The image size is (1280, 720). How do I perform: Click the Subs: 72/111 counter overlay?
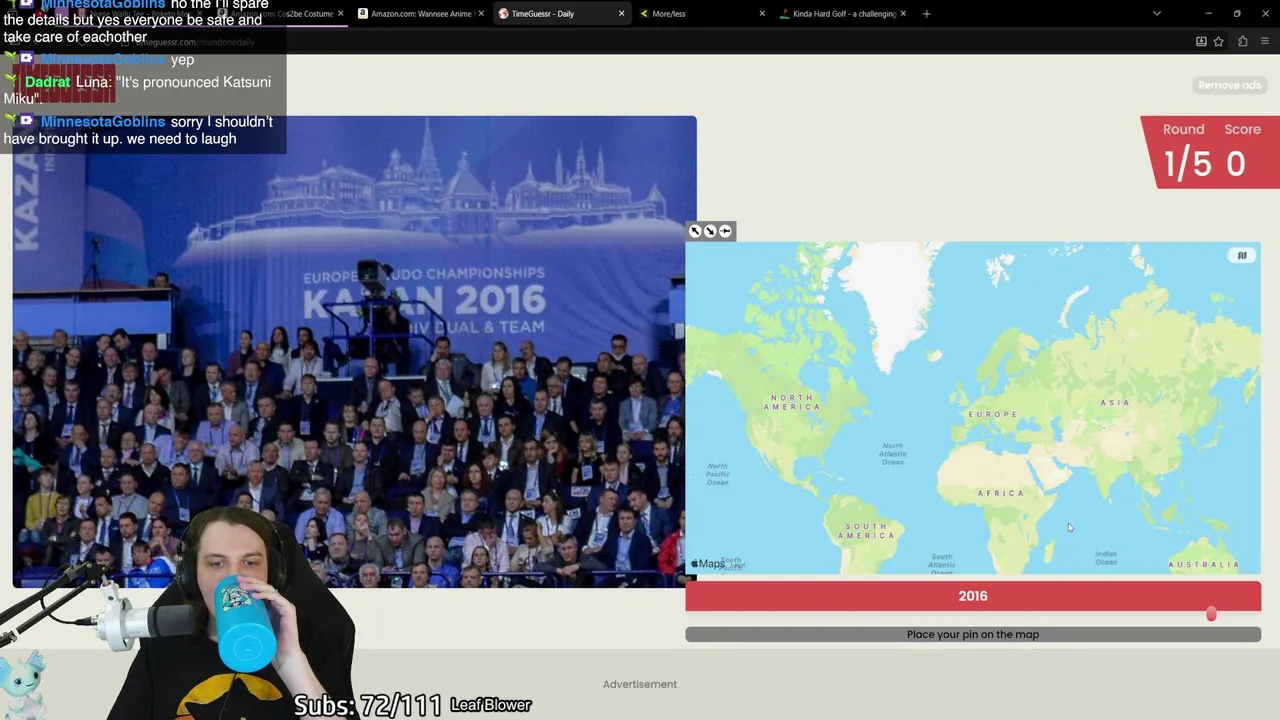pos(367,705)
